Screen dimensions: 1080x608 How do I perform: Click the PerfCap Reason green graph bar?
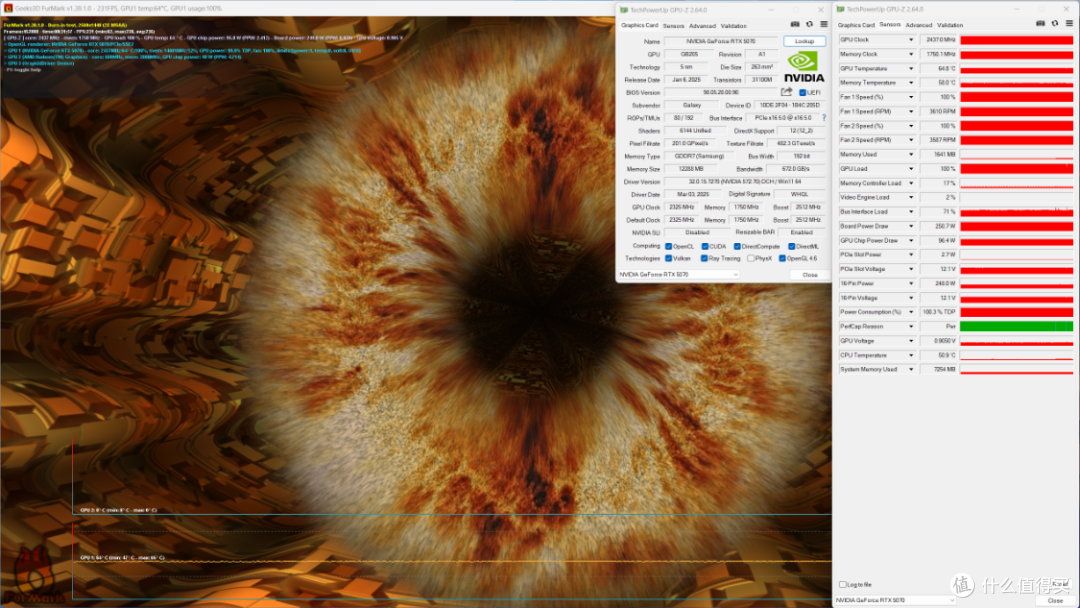(x=1017, y=327)
